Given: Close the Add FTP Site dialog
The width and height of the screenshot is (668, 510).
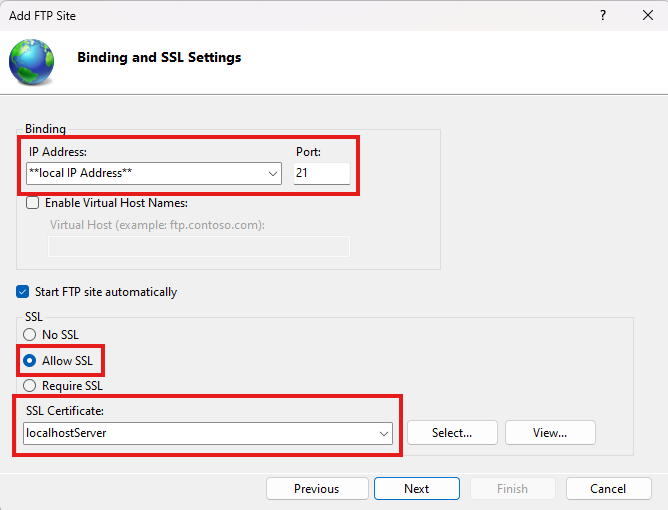Looking at the screenshot, I should (647, 15).
